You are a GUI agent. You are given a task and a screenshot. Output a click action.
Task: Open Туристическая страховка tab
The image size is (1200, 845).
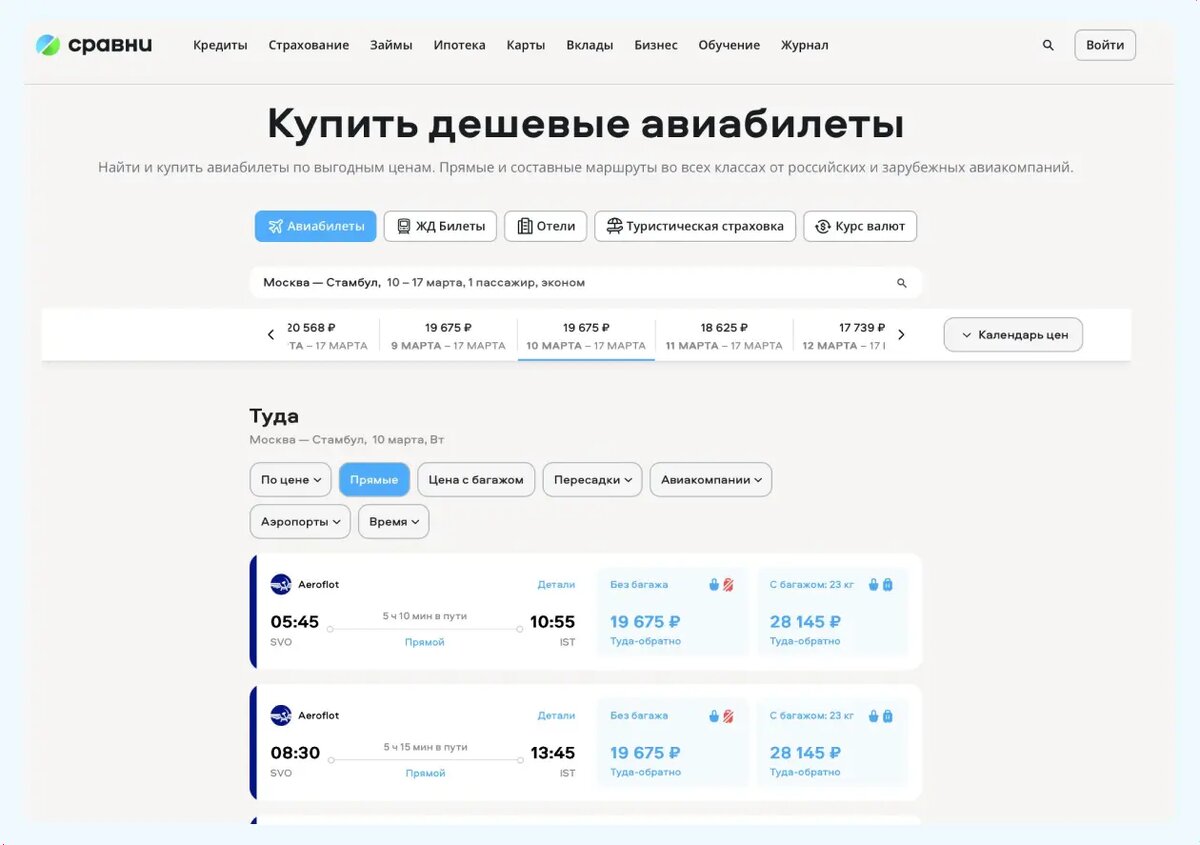click(695, 226)
